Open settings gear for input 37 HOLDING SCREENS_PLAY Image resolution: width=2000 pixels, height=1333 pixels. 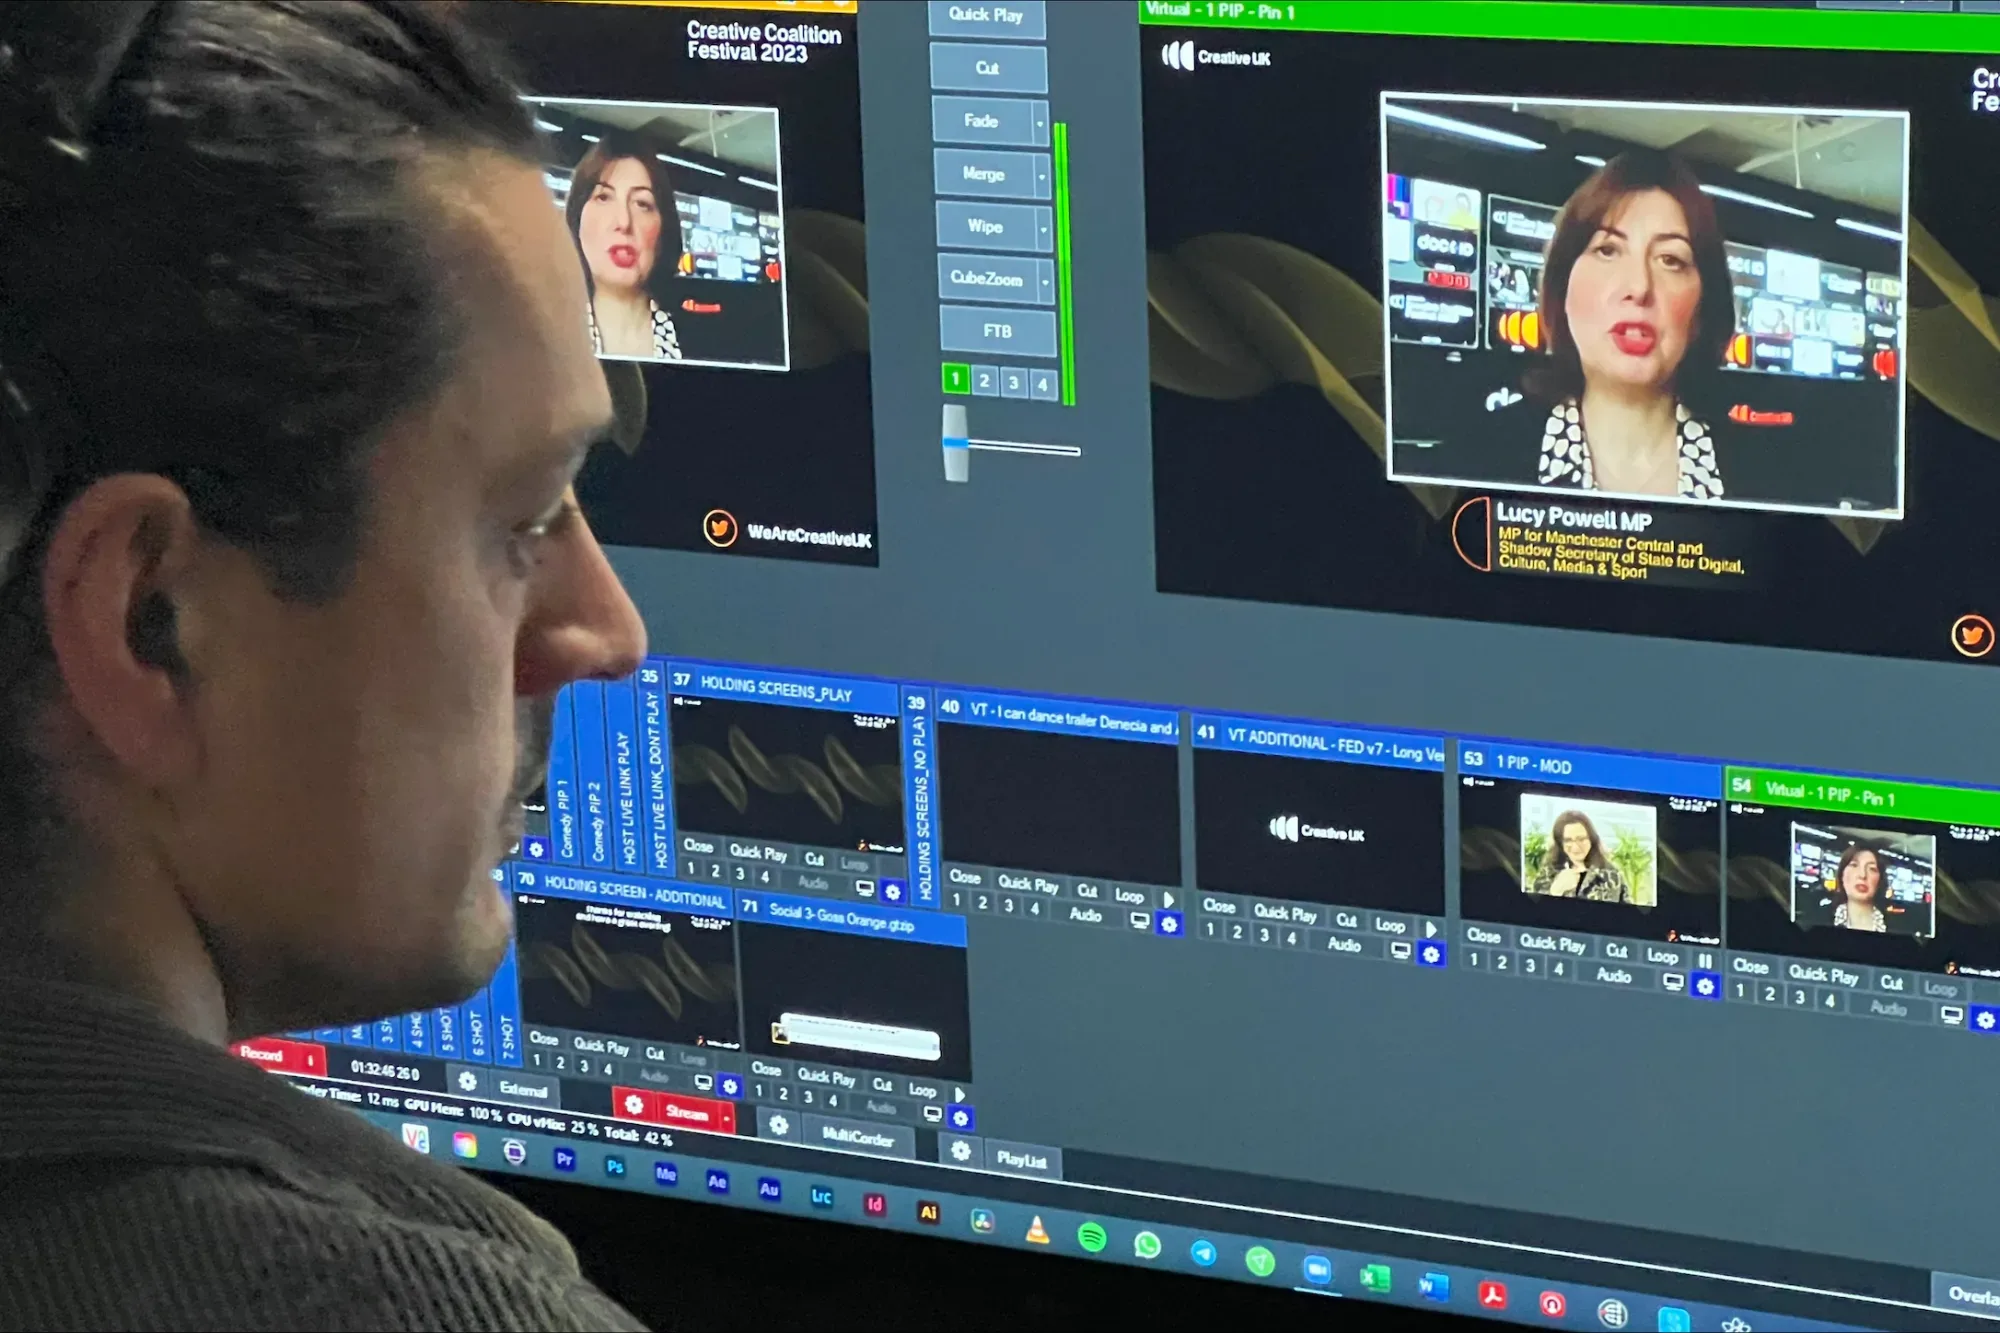pos(893,890)
